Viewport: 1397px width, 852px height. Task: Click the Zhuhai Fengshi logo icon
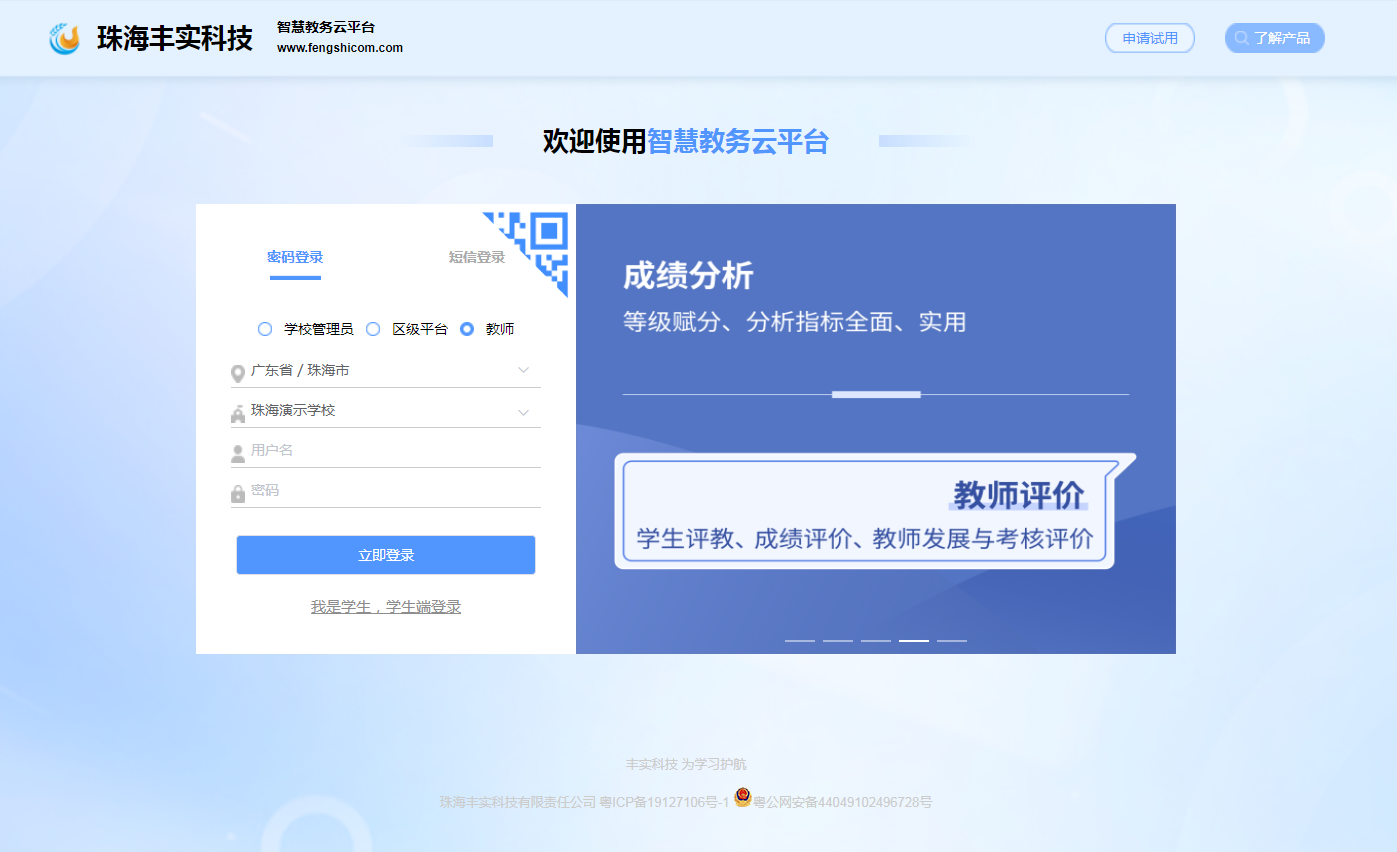click(x=64, y=39)
